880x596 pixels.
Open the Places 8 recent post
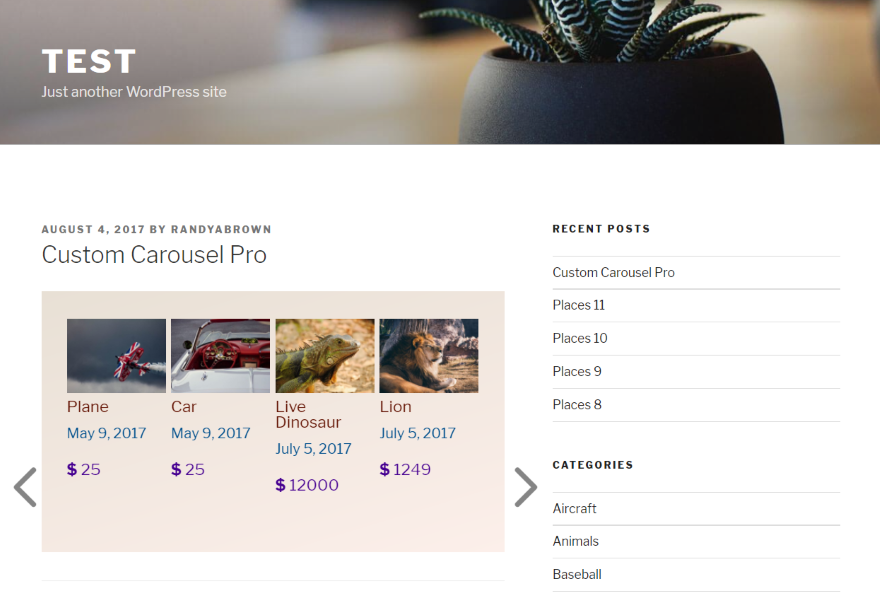[577, 404]
